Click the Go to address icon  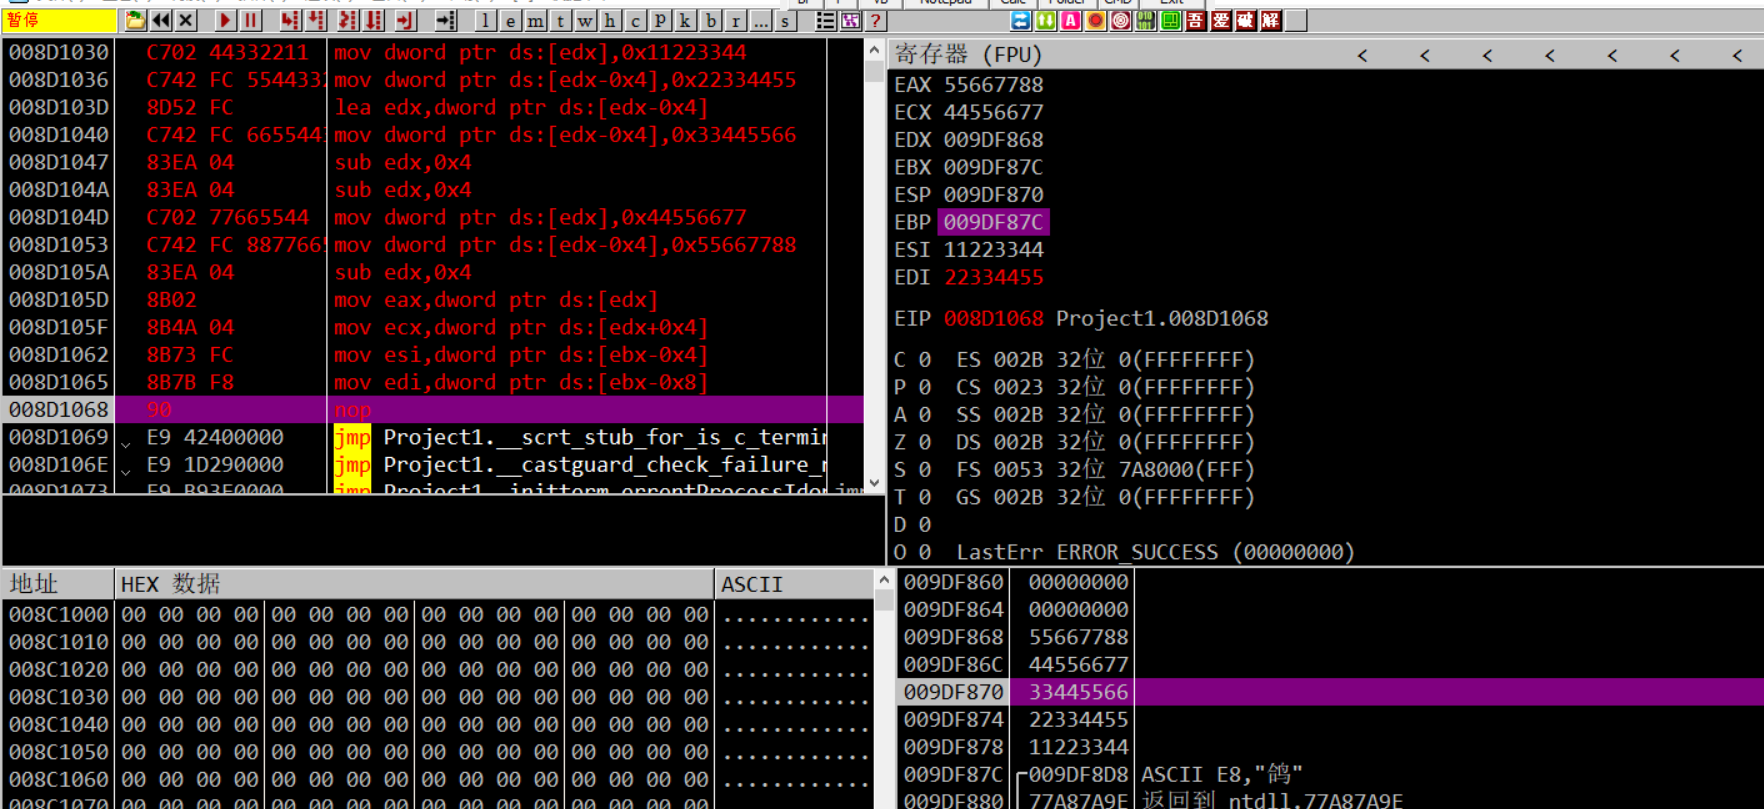446,20
